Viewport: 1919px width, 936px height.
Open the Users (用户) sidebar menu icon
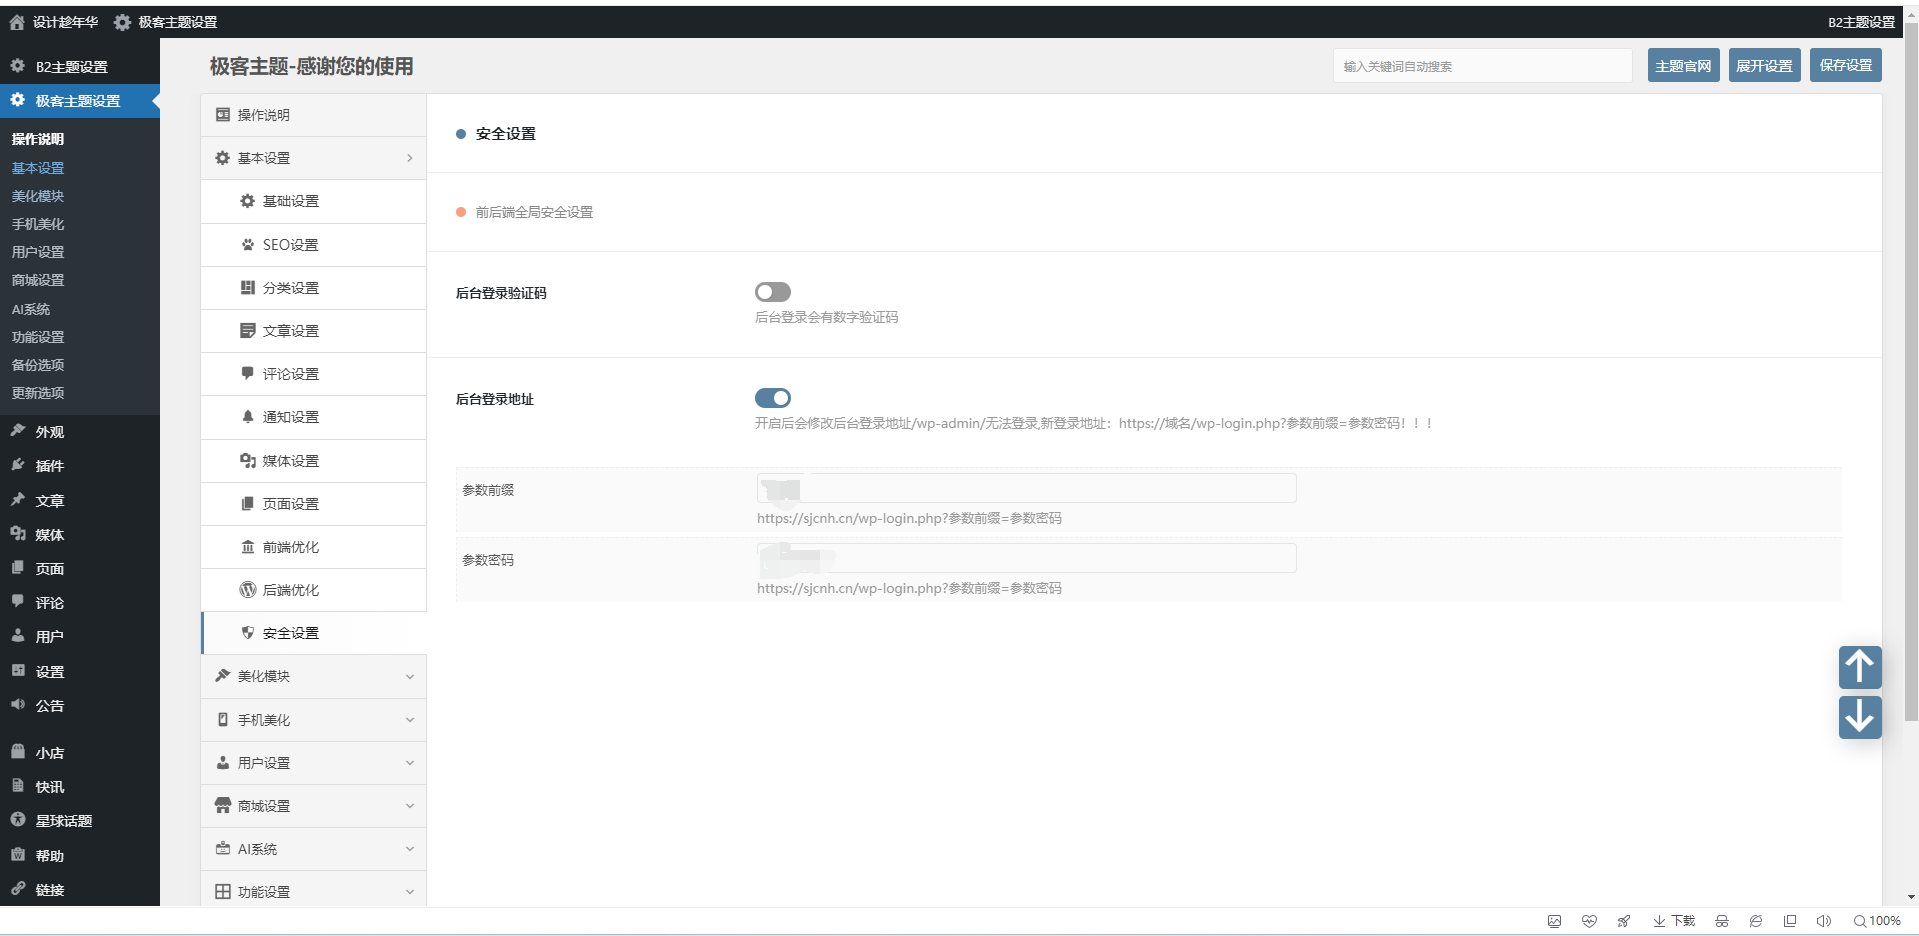point(18,636)
